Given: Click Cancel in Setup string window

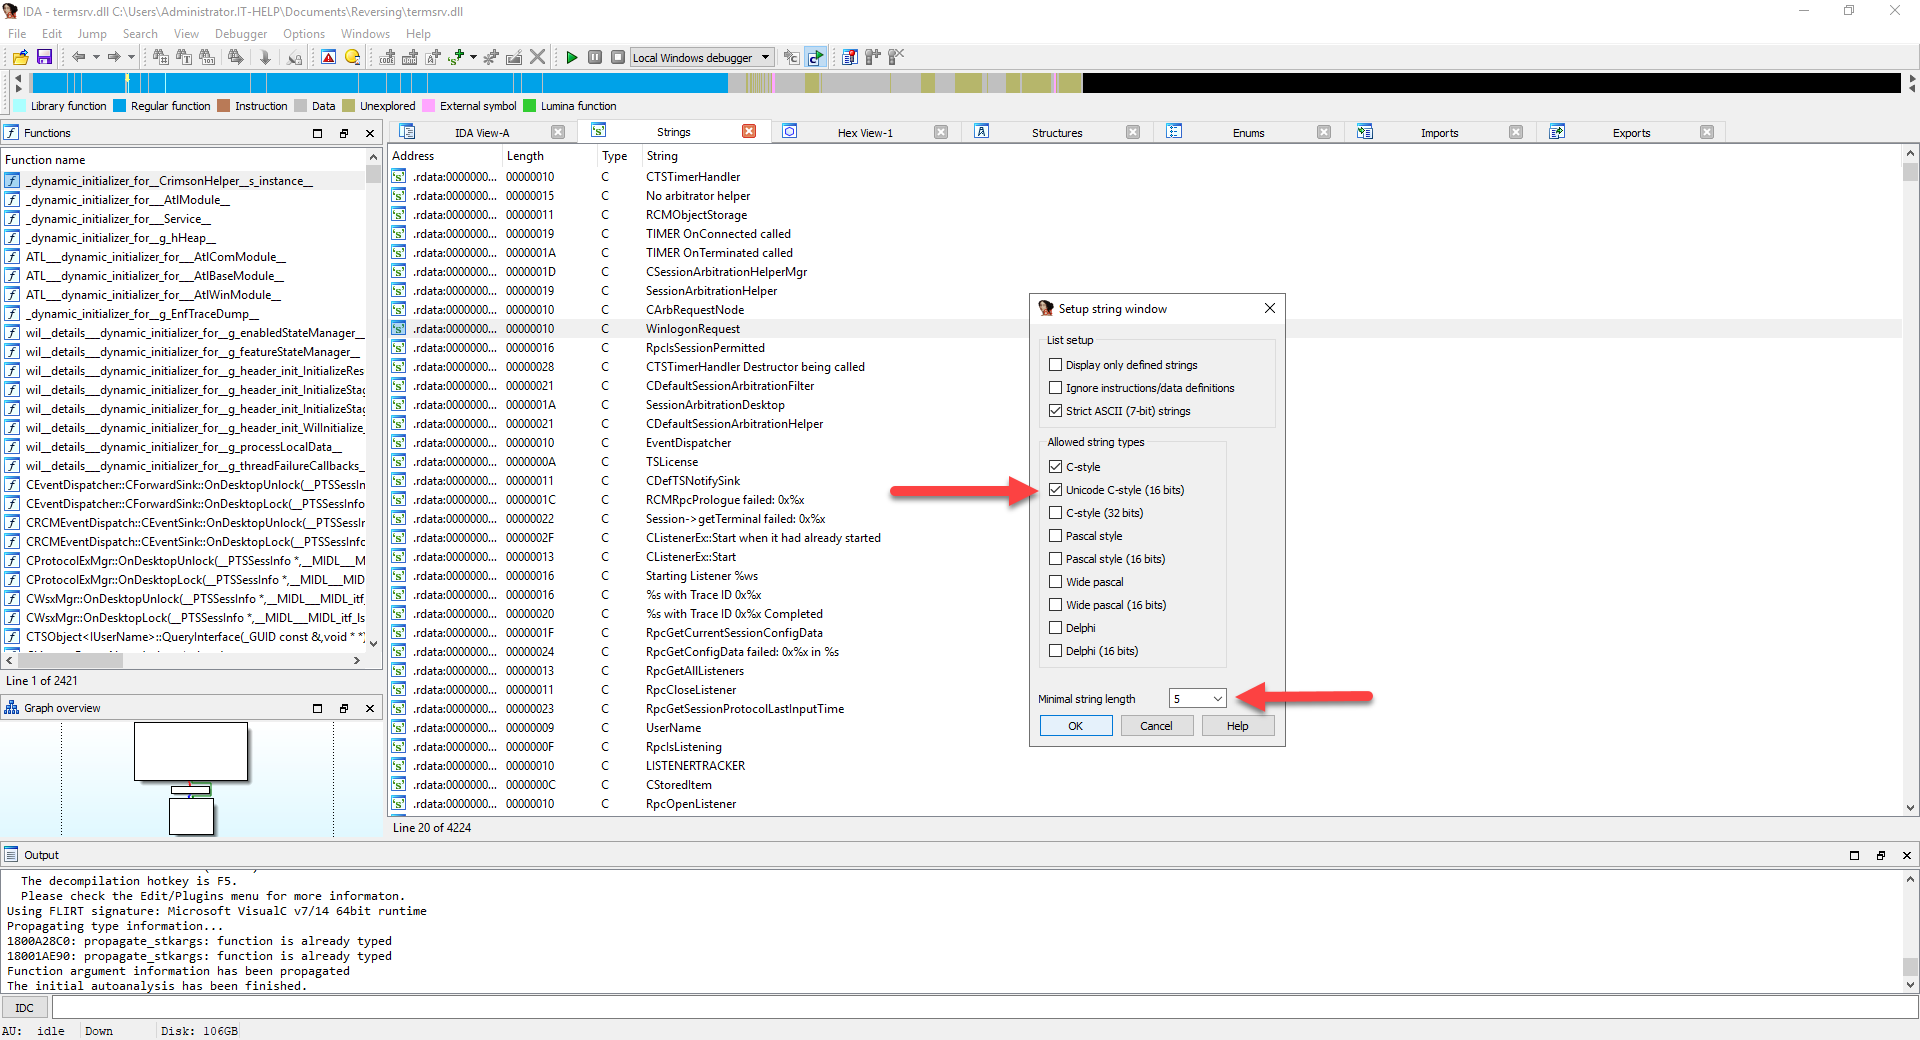Looking at the screenshot, I should coord(1156,726).
